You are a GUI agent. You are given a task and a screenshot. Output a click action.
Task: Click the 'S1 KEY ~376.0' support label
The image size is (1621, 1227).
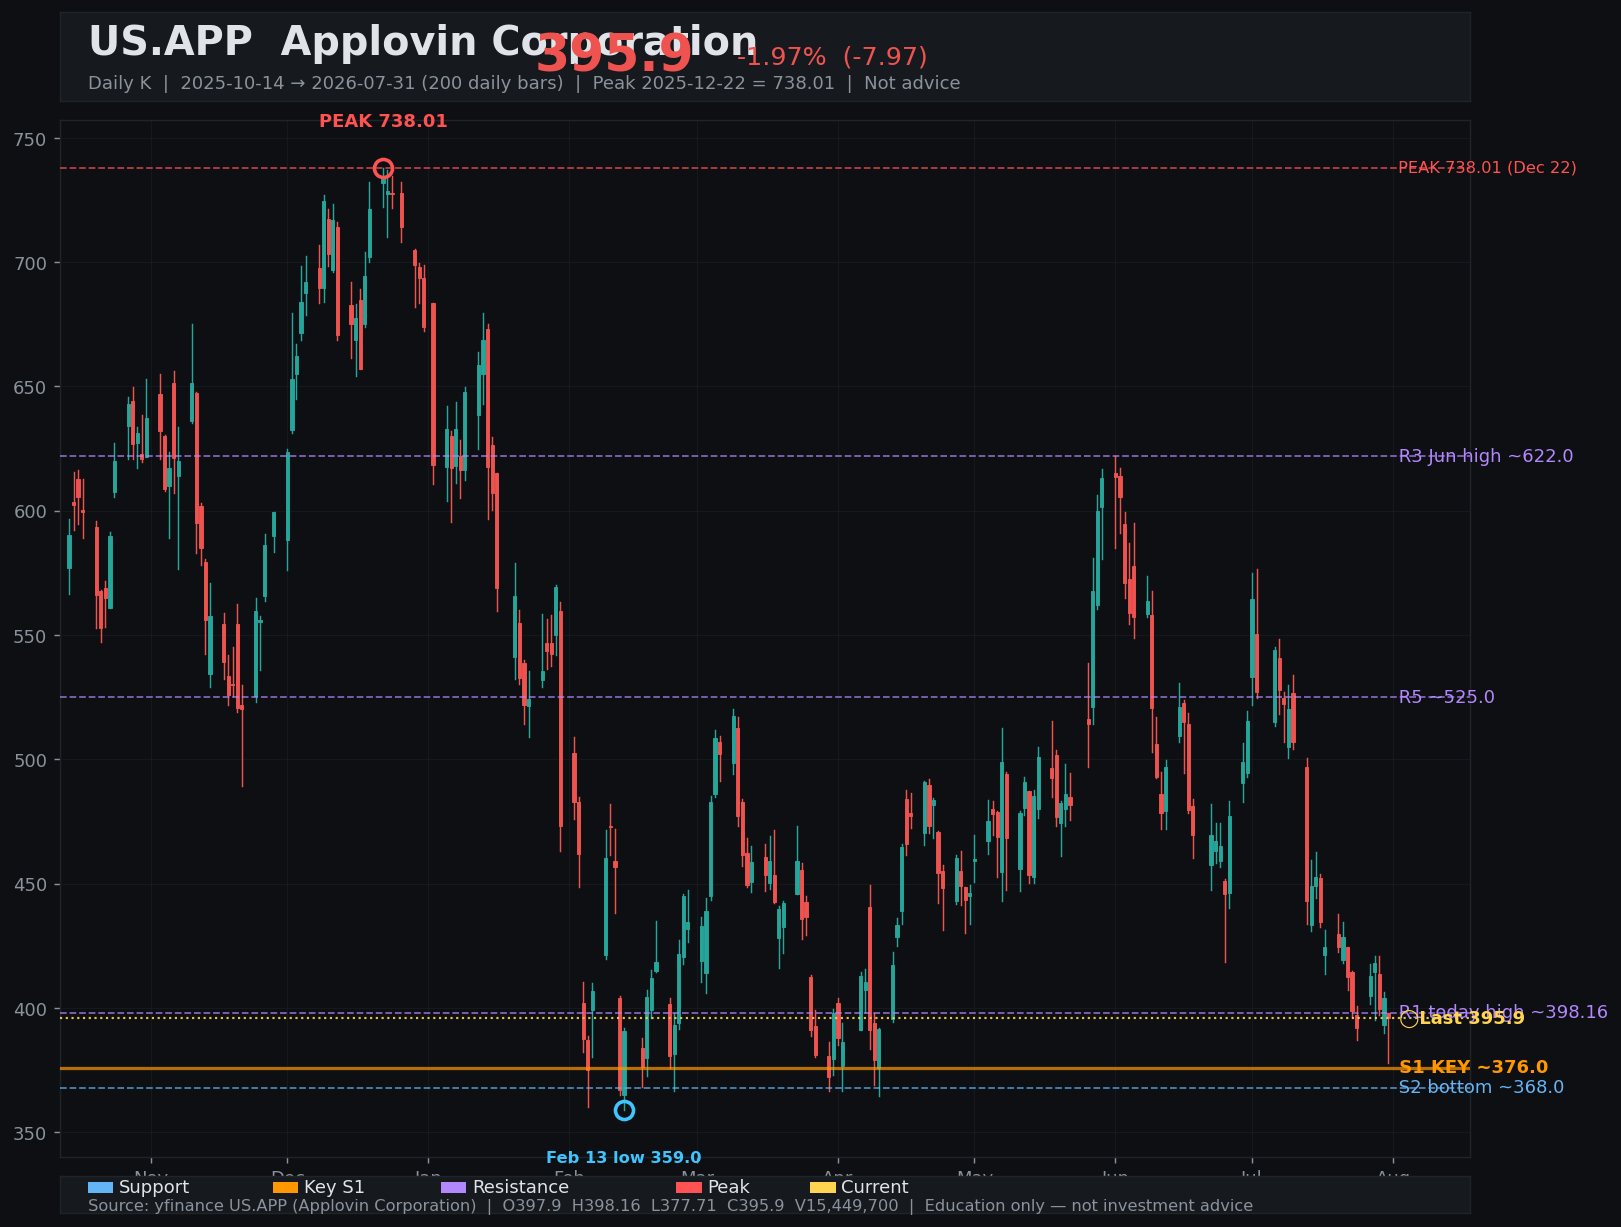tap(1473, 1068)
